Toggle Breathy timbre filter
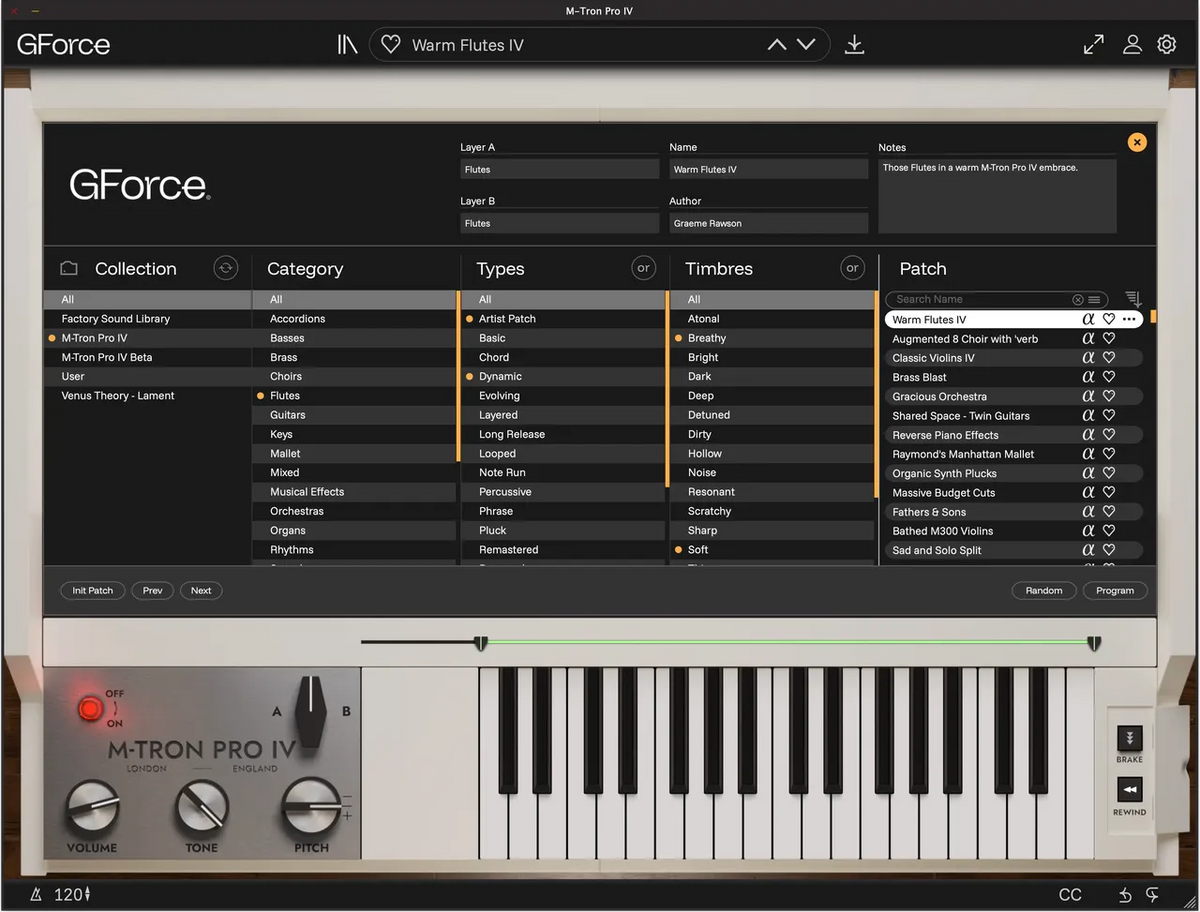 click(772, 338)
